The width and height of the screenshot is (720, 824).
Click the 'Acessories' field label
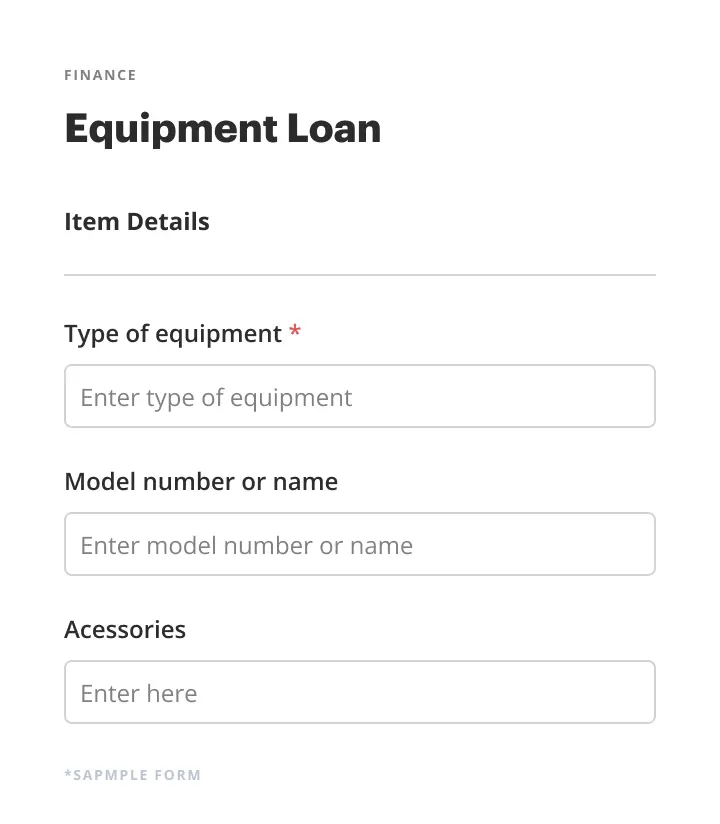click(125, 630)
